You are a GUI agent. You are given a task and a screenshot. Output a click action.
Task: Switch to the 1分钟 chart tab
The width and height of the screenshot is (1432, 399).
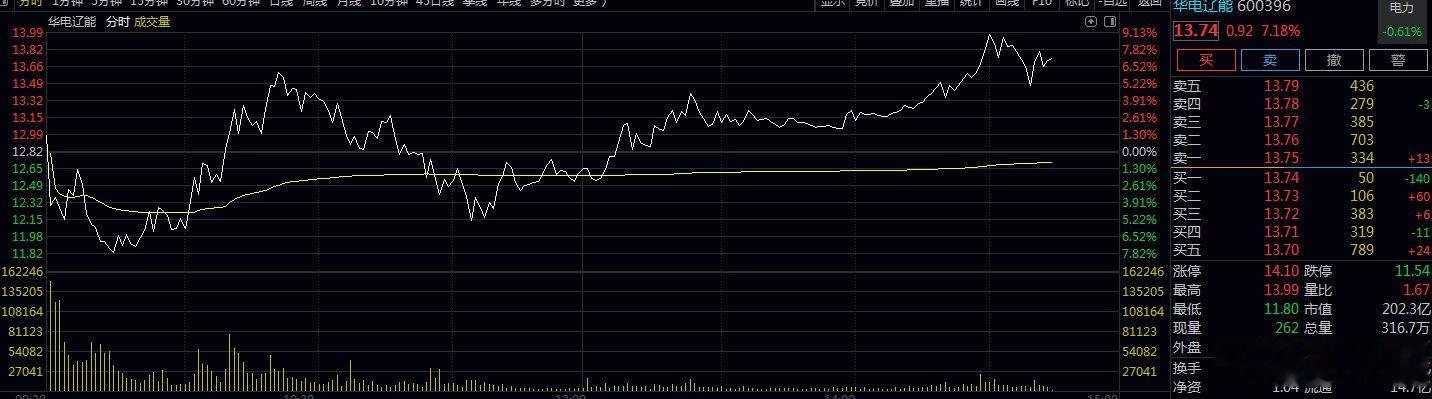click(68, 3)
